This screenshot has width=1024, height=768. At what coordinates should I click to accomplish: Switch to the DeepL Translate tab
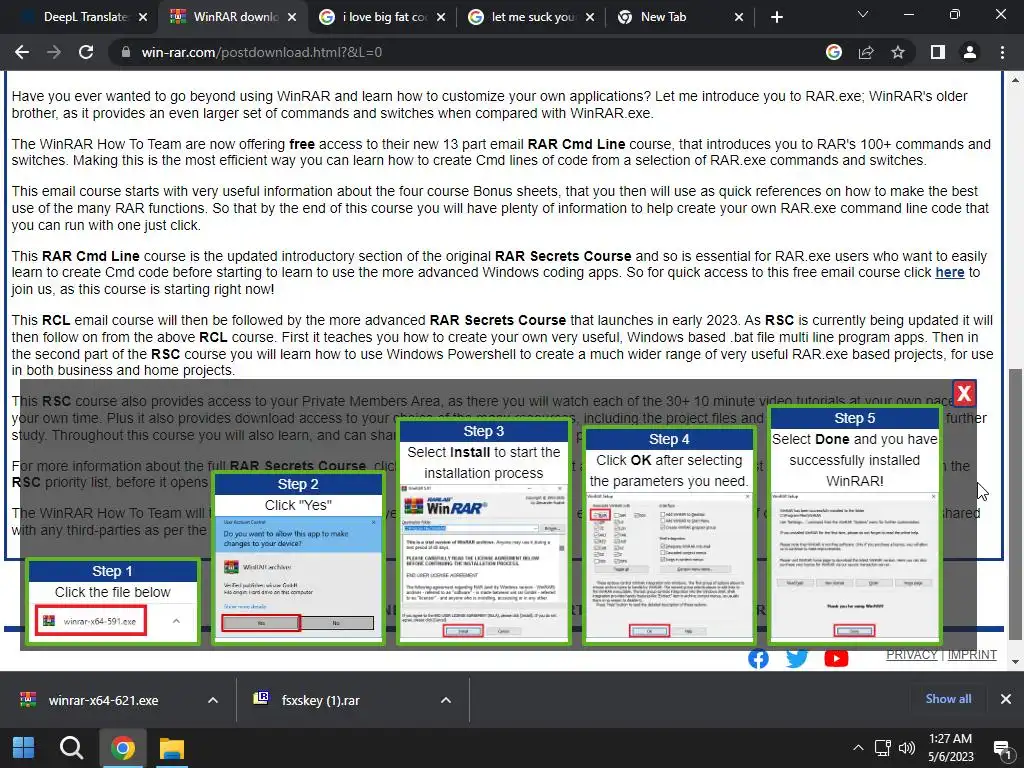[77, 17]
